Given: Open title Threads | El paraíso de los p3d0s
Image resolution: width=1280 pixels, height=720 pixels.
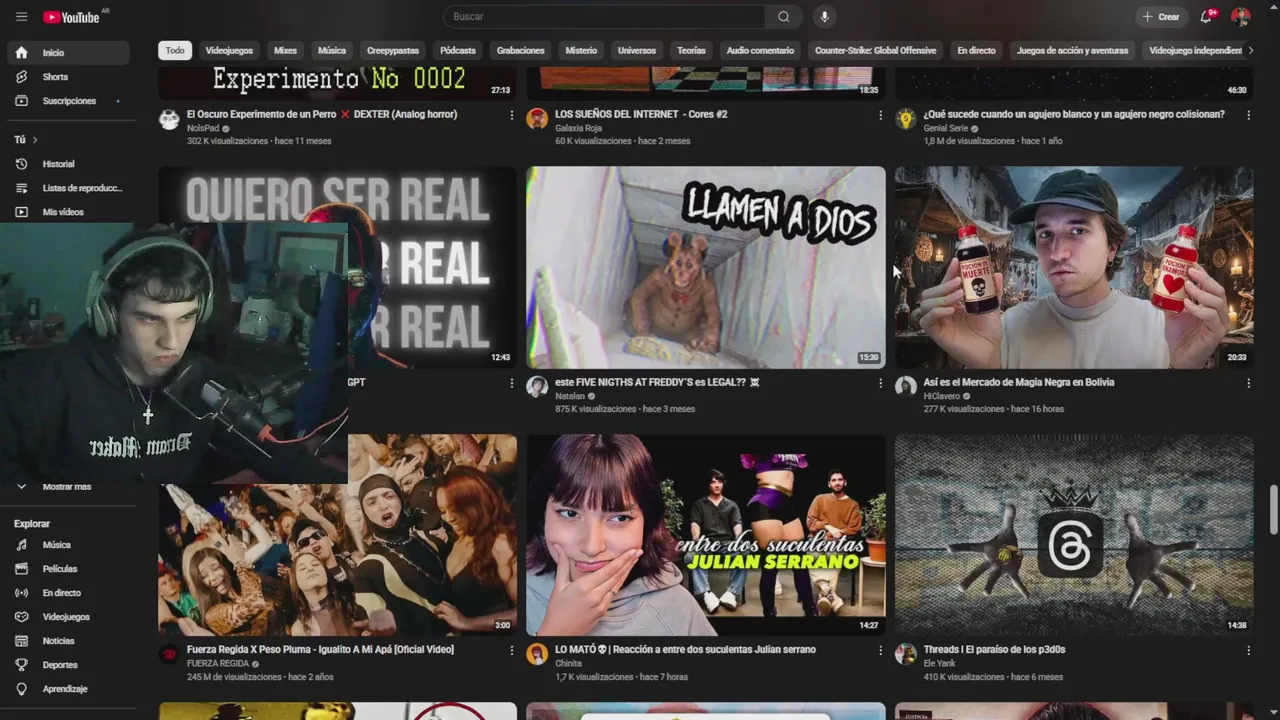Looking at the screenshot, I should coord(994,649).
